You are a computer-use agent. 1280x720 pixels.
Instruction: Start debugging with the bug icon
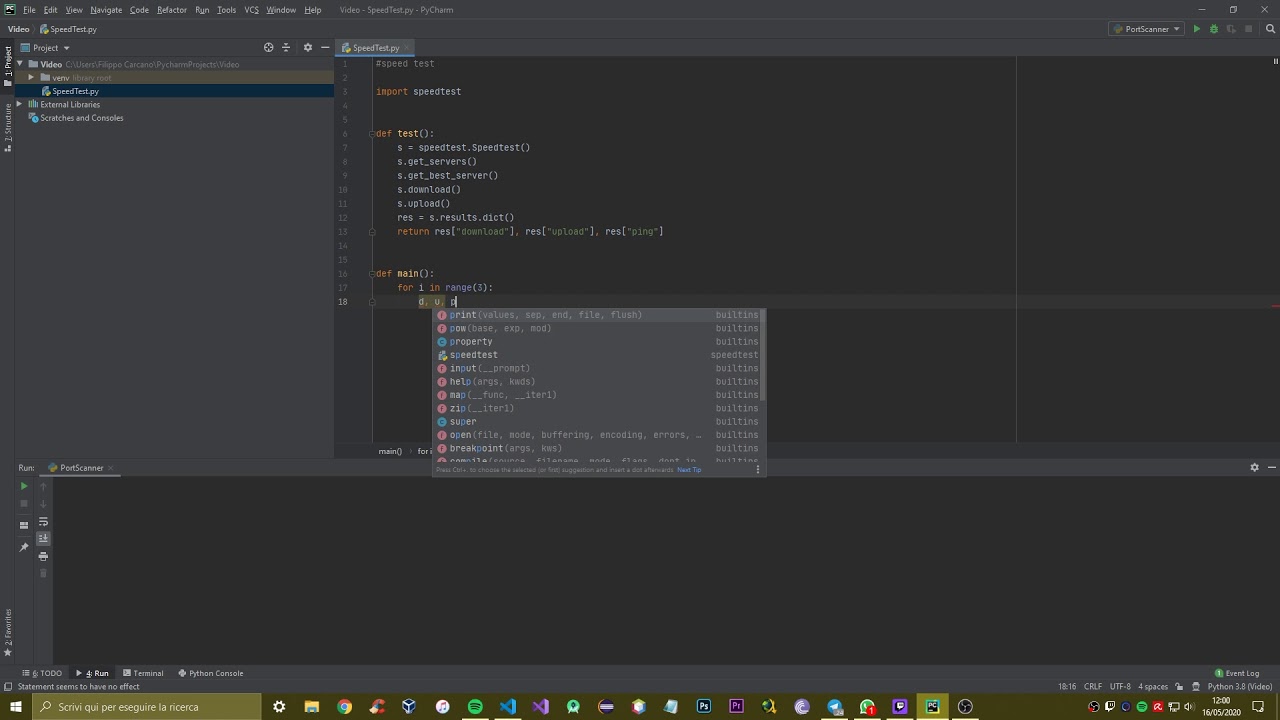coord(1214,29)
